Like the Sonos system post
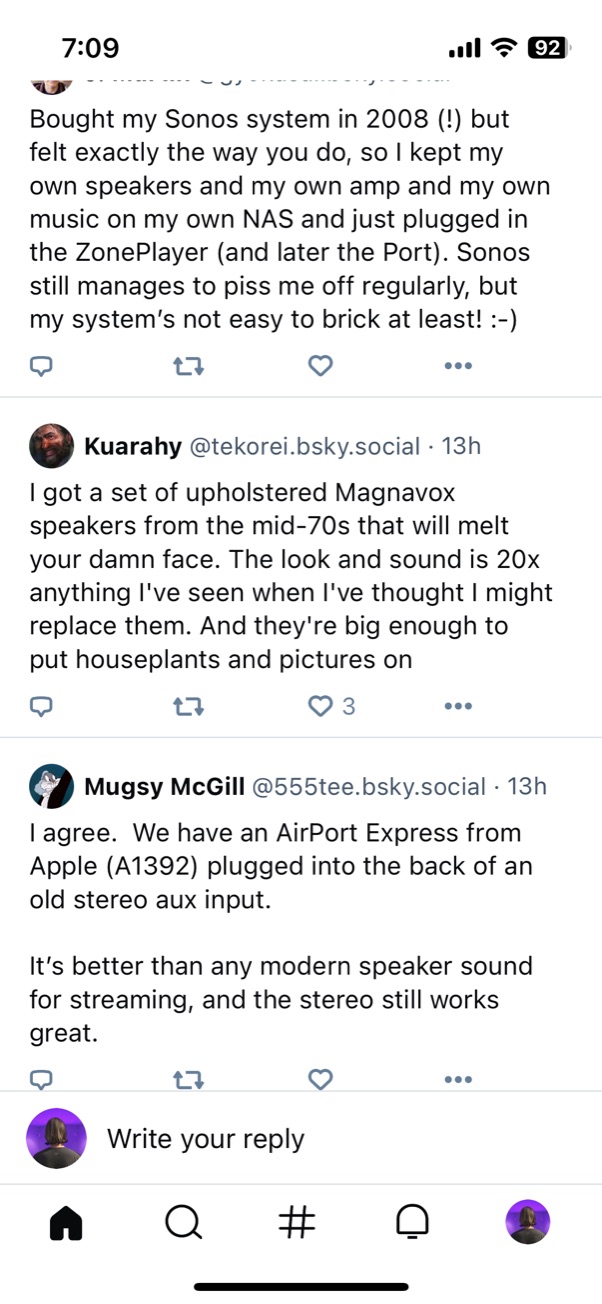 [x=320, y=366]
